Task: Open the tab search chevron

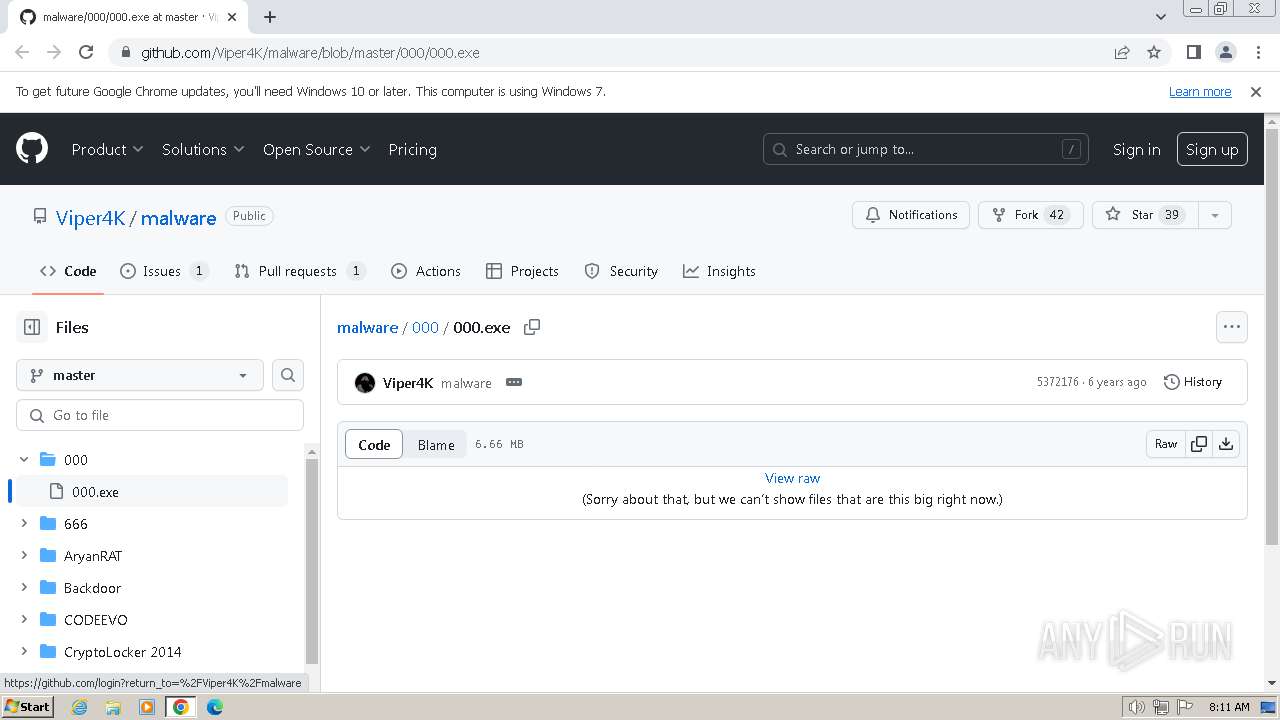Action: pyautogui.click(x=1160, y=17)
